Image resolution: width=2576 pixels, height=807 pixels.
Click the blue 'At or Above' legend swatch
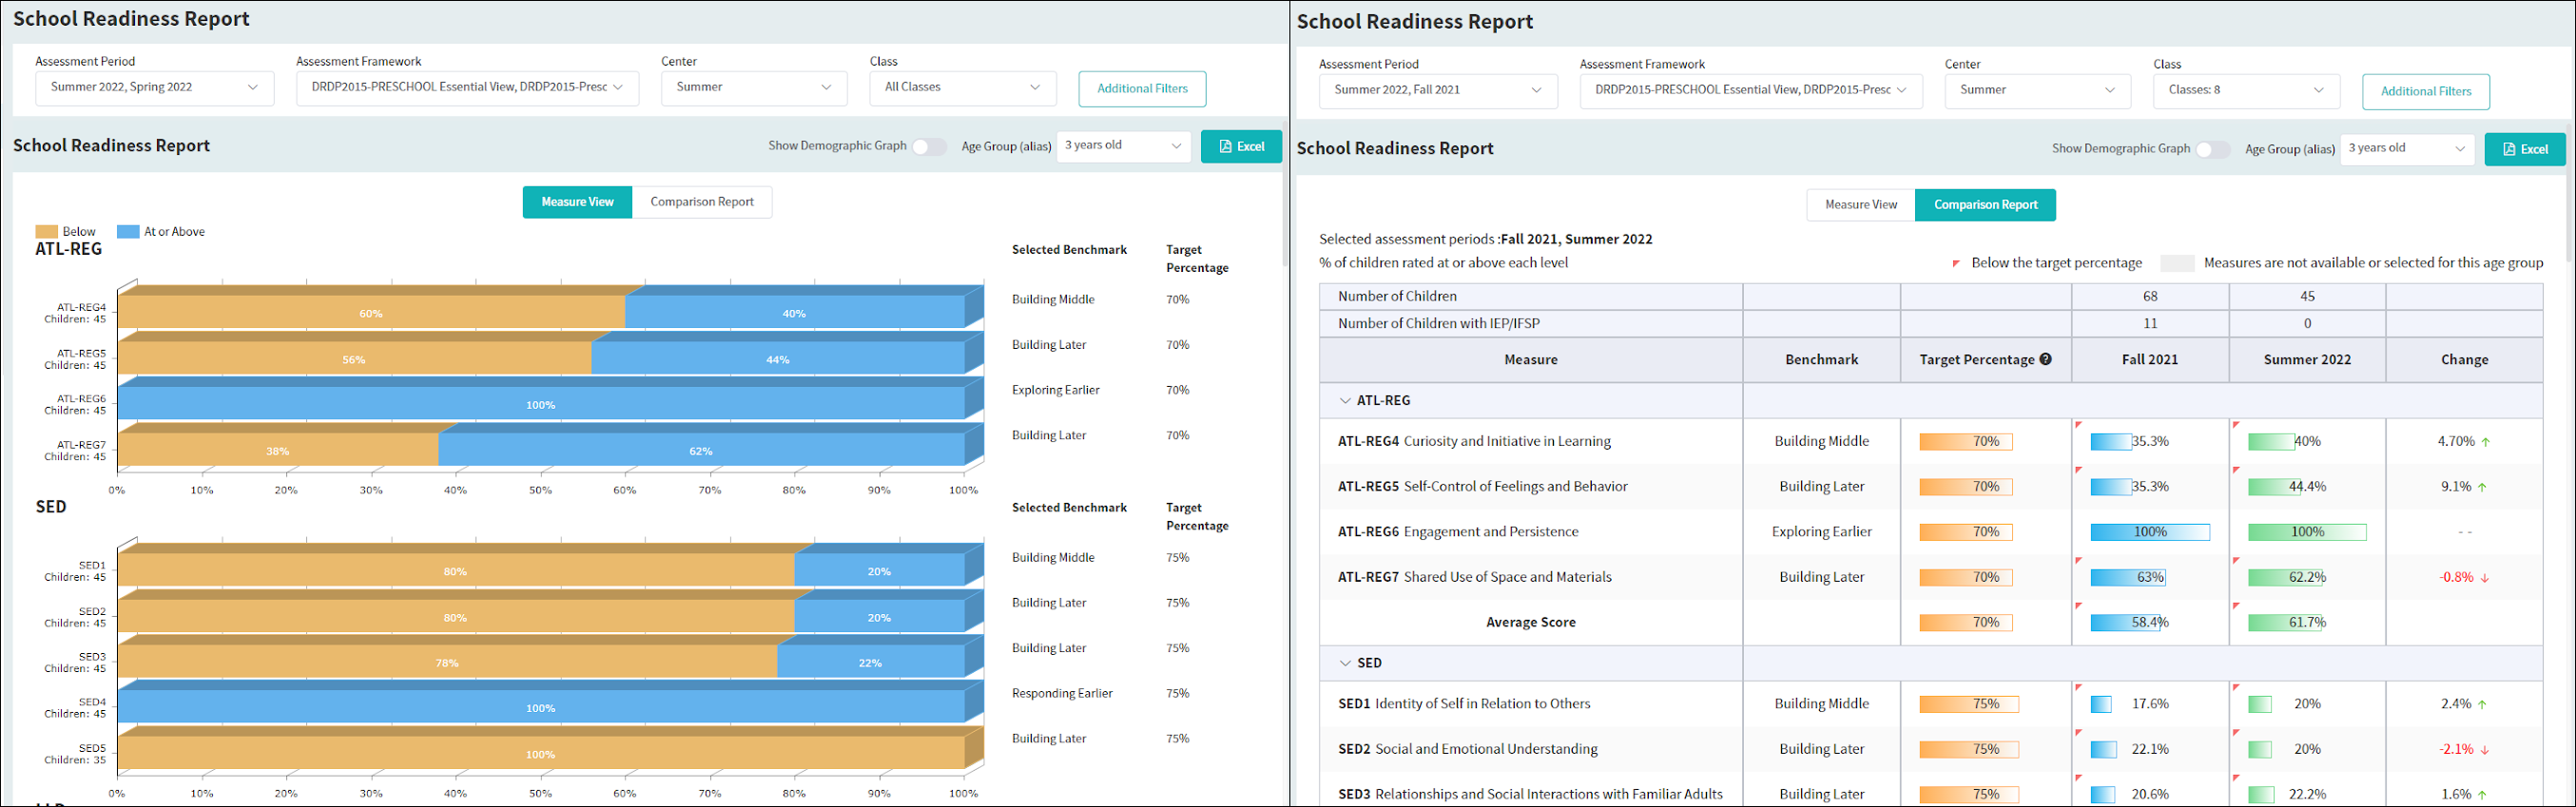pos(128,232)
